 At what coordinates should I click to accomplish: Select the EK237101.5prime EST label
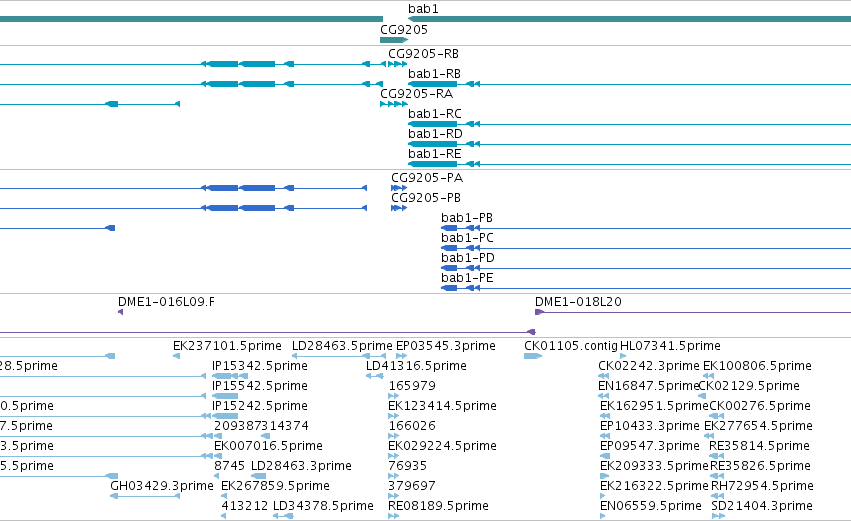tap(227, 346)
